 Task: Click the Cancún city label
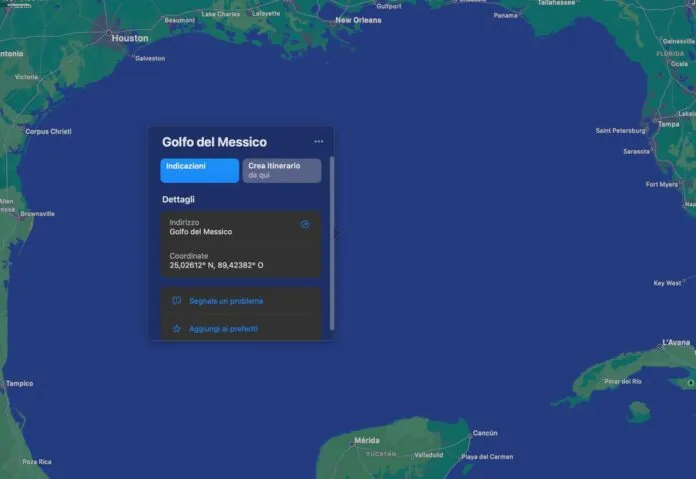[x=485, y=433]
